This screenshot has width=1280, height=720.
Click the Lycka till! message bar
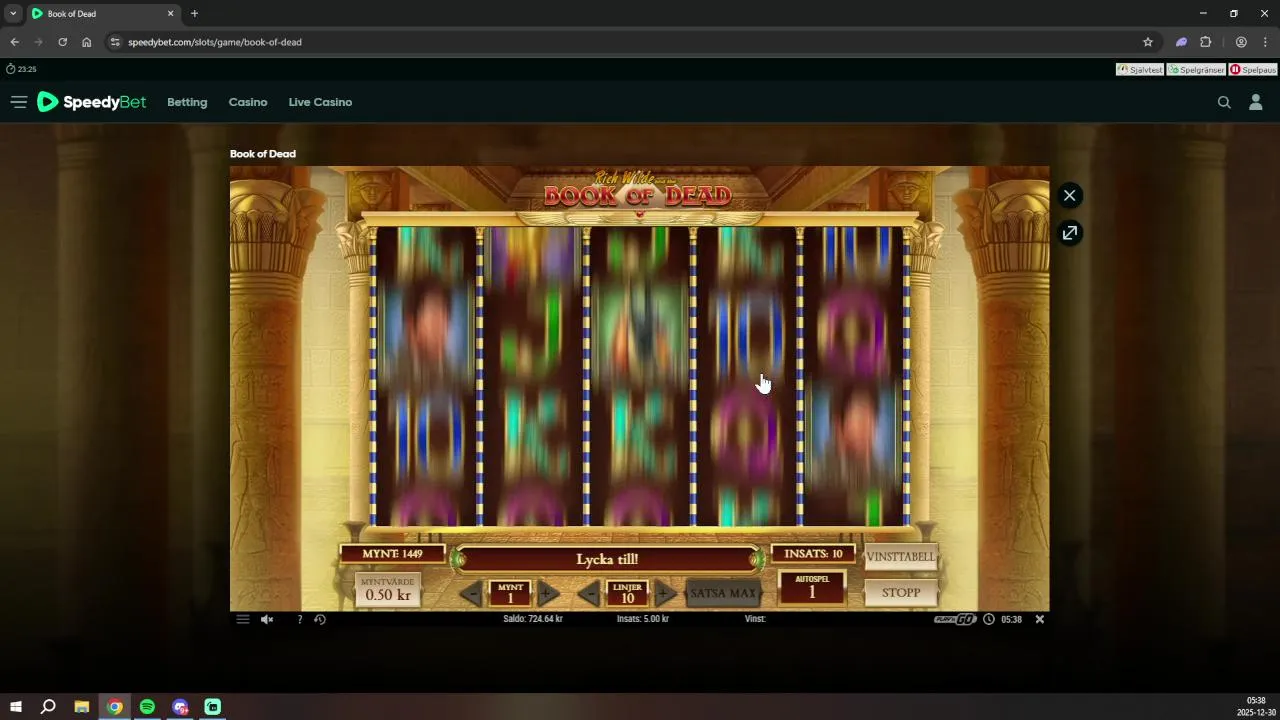pos(607,559)
